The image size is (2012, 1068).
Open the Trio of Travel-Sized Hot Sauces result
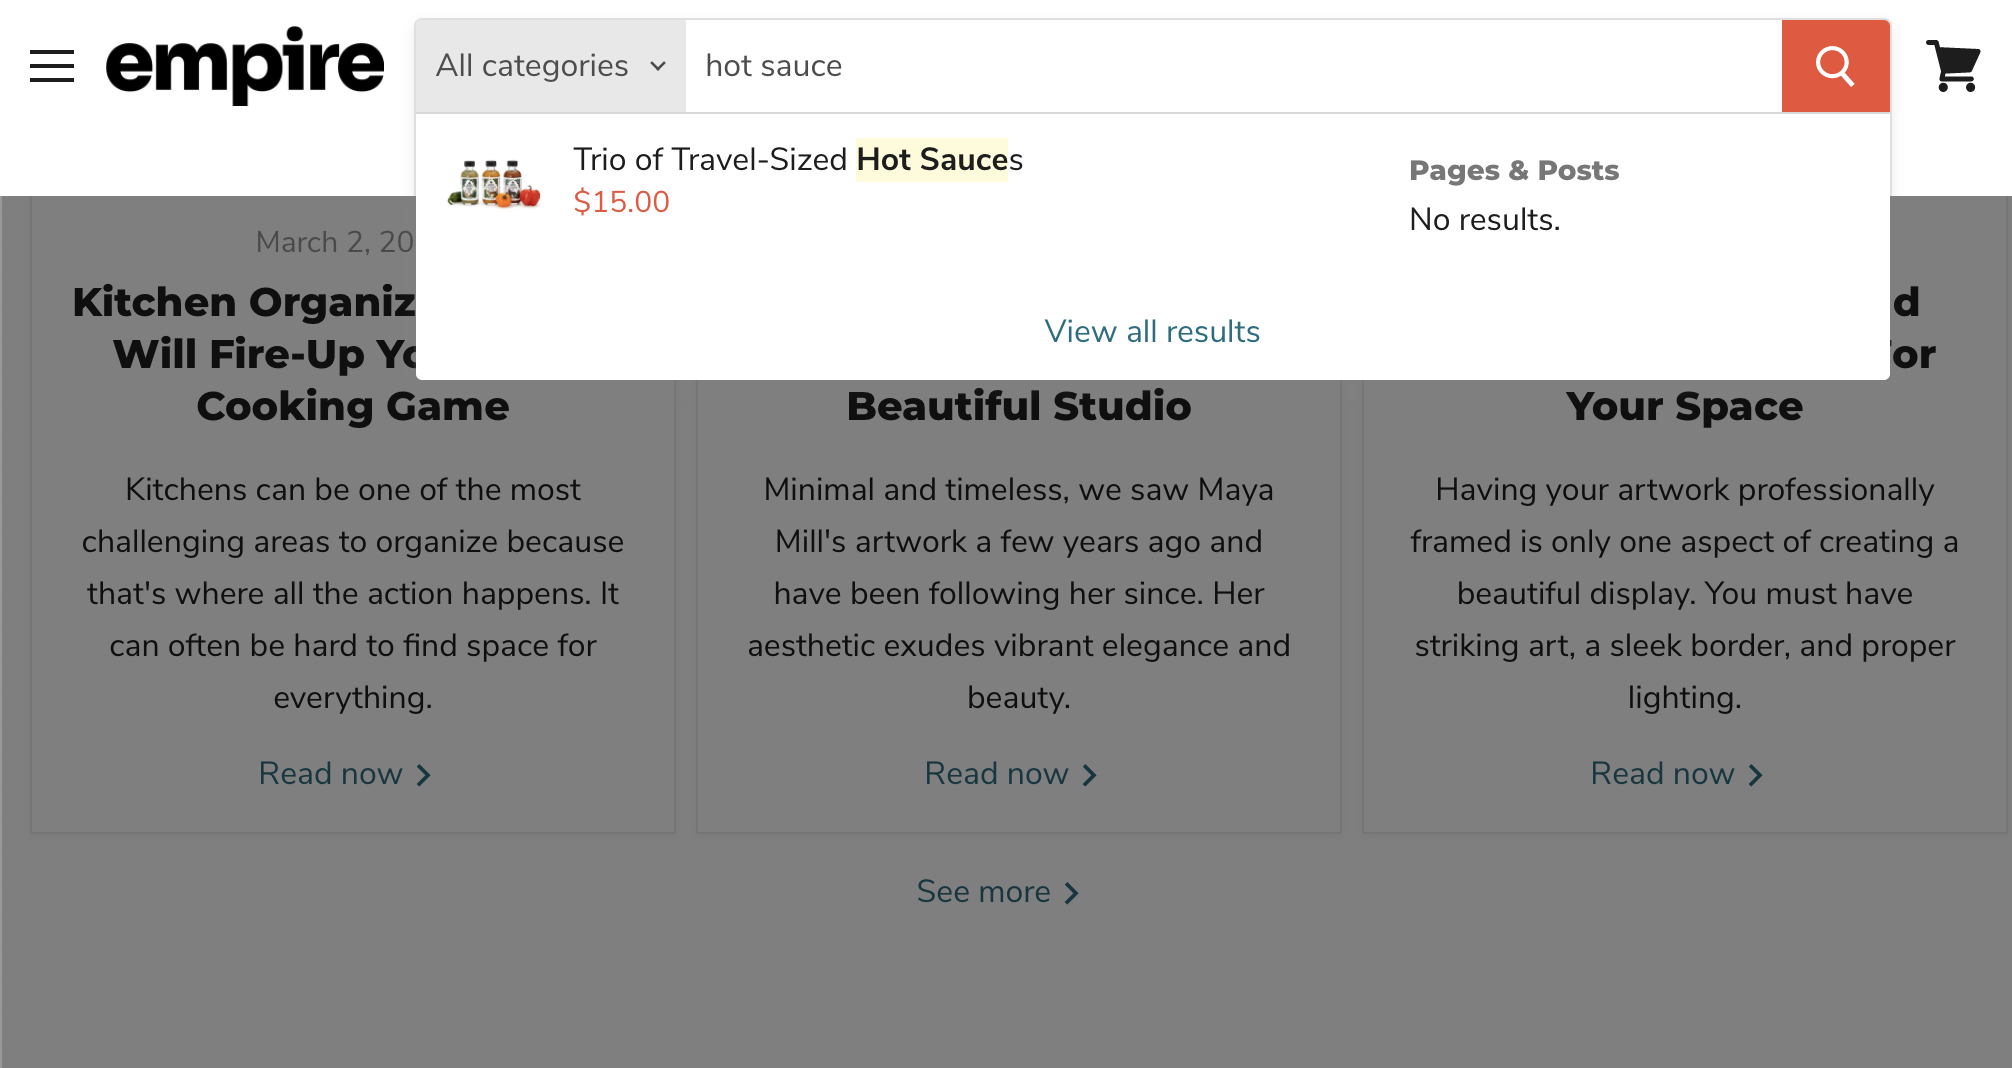[x=798, y=159]
